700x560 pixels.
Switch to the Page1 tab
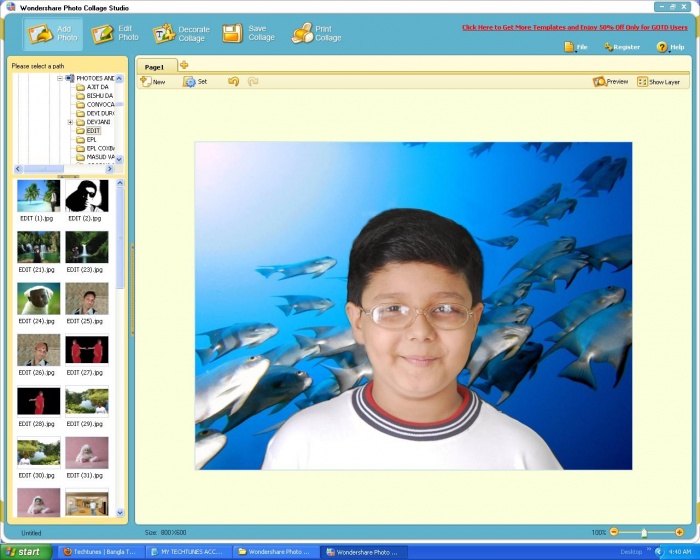coord(154,67)
